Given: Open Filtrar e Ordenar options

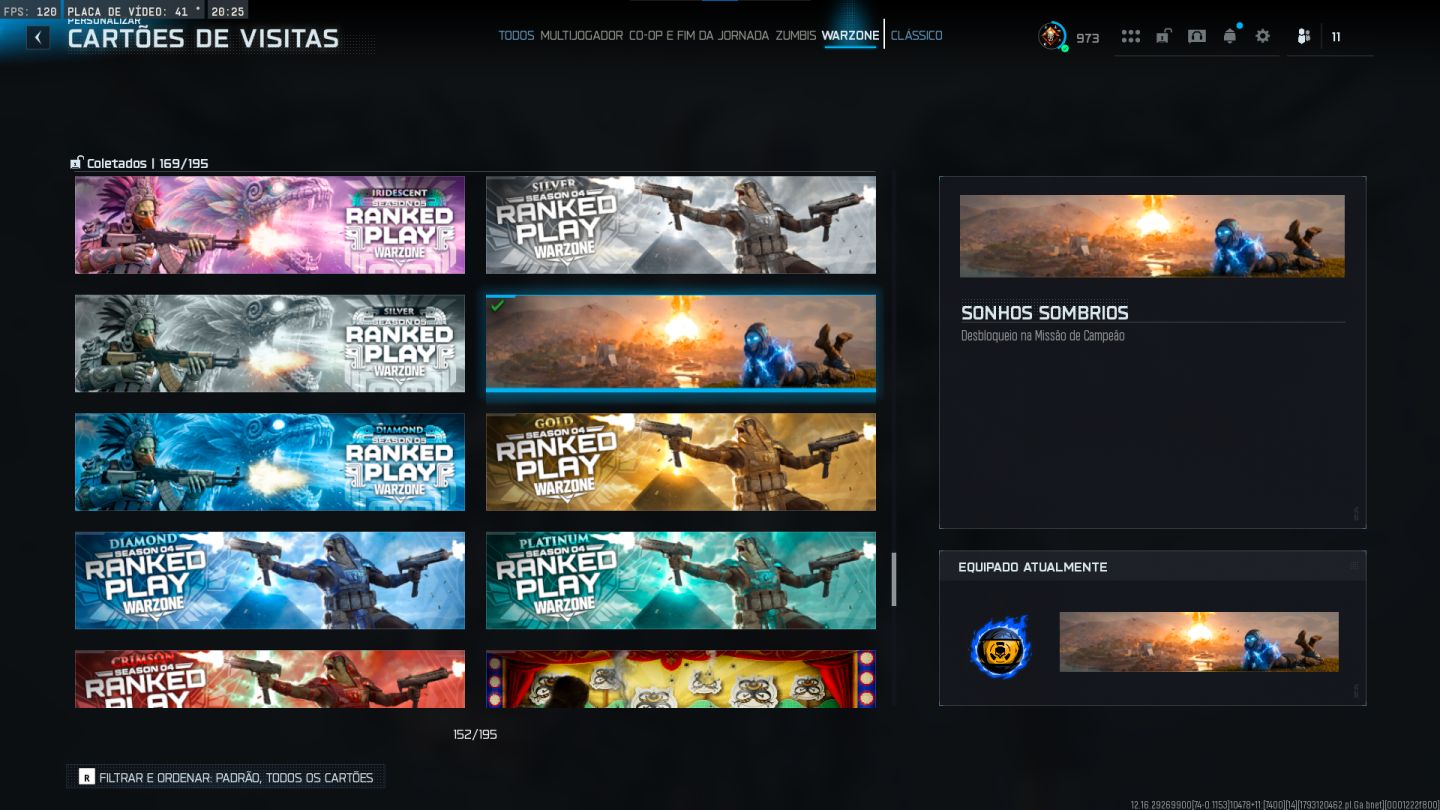Looking at the screenshot, I should [x=226, y=777].
